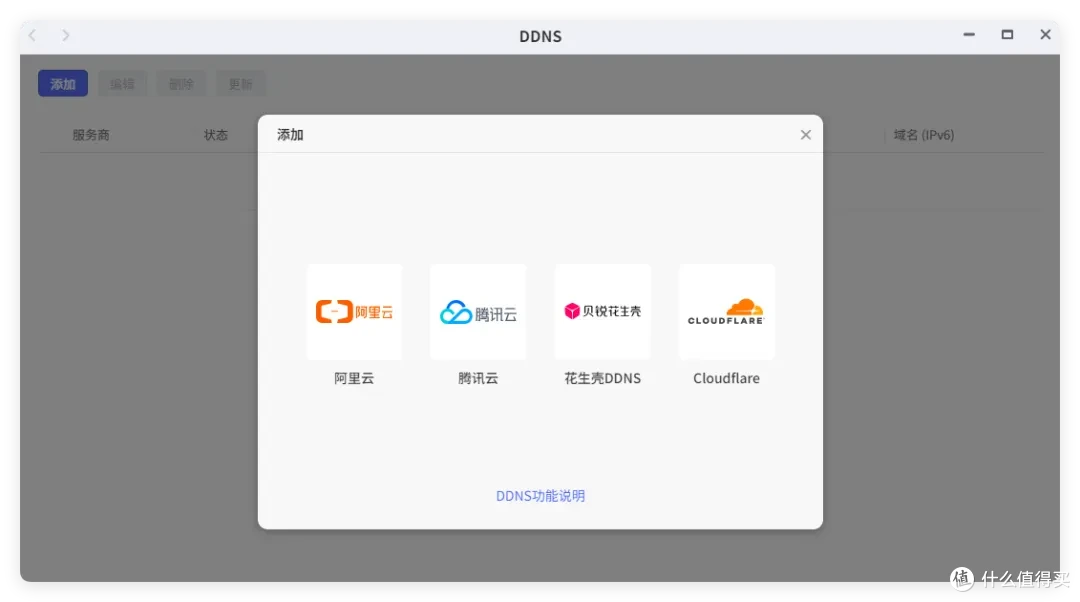Open the DDNS功能说明 link
Screen dimensions: 1080x602
[x=541, y=496]
